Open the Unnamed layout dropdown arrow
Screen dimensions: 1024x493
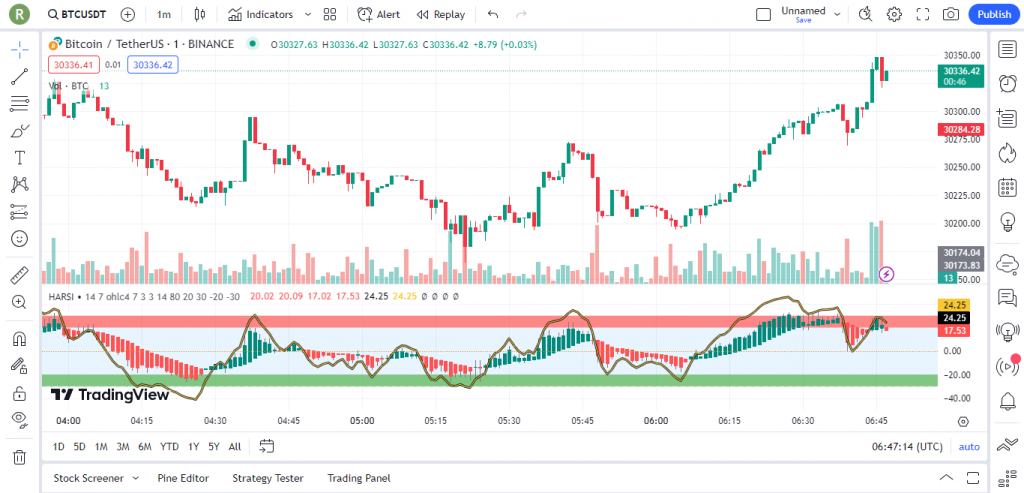836,14
